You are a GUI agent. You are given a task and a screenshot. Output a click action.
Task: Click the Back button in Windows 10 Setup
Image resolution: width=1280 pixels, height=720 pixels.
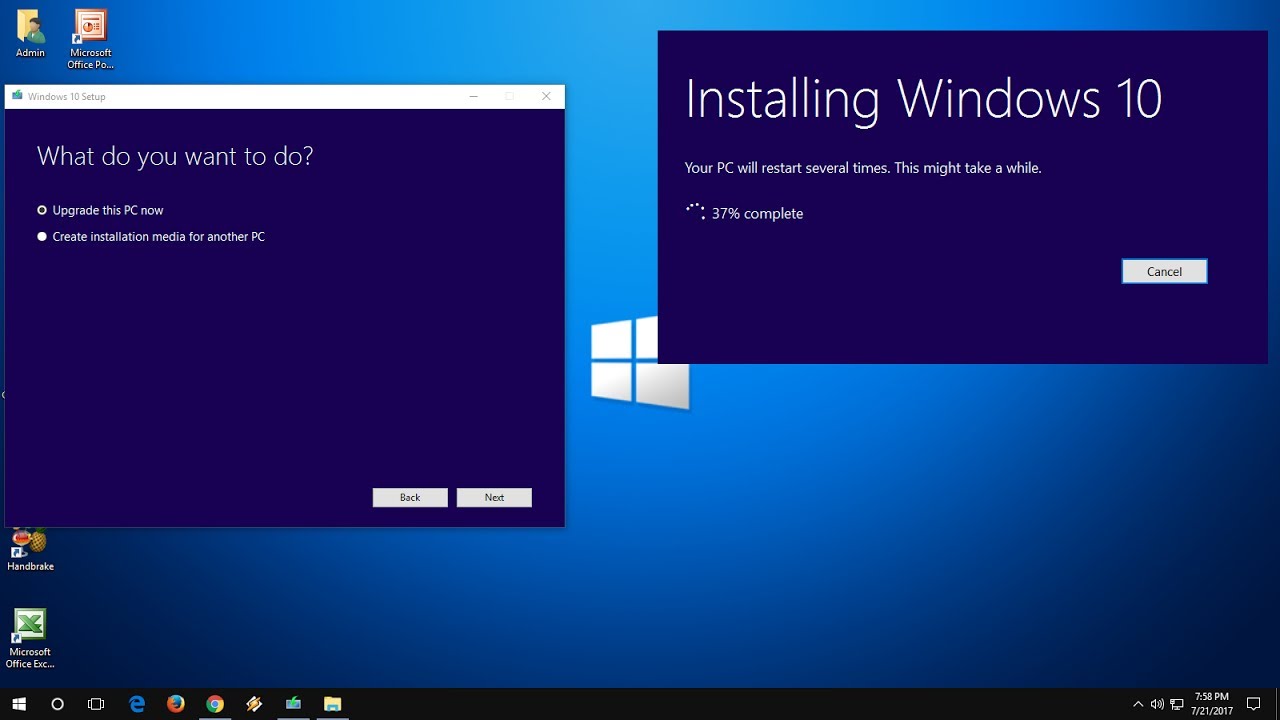point(410,497)
